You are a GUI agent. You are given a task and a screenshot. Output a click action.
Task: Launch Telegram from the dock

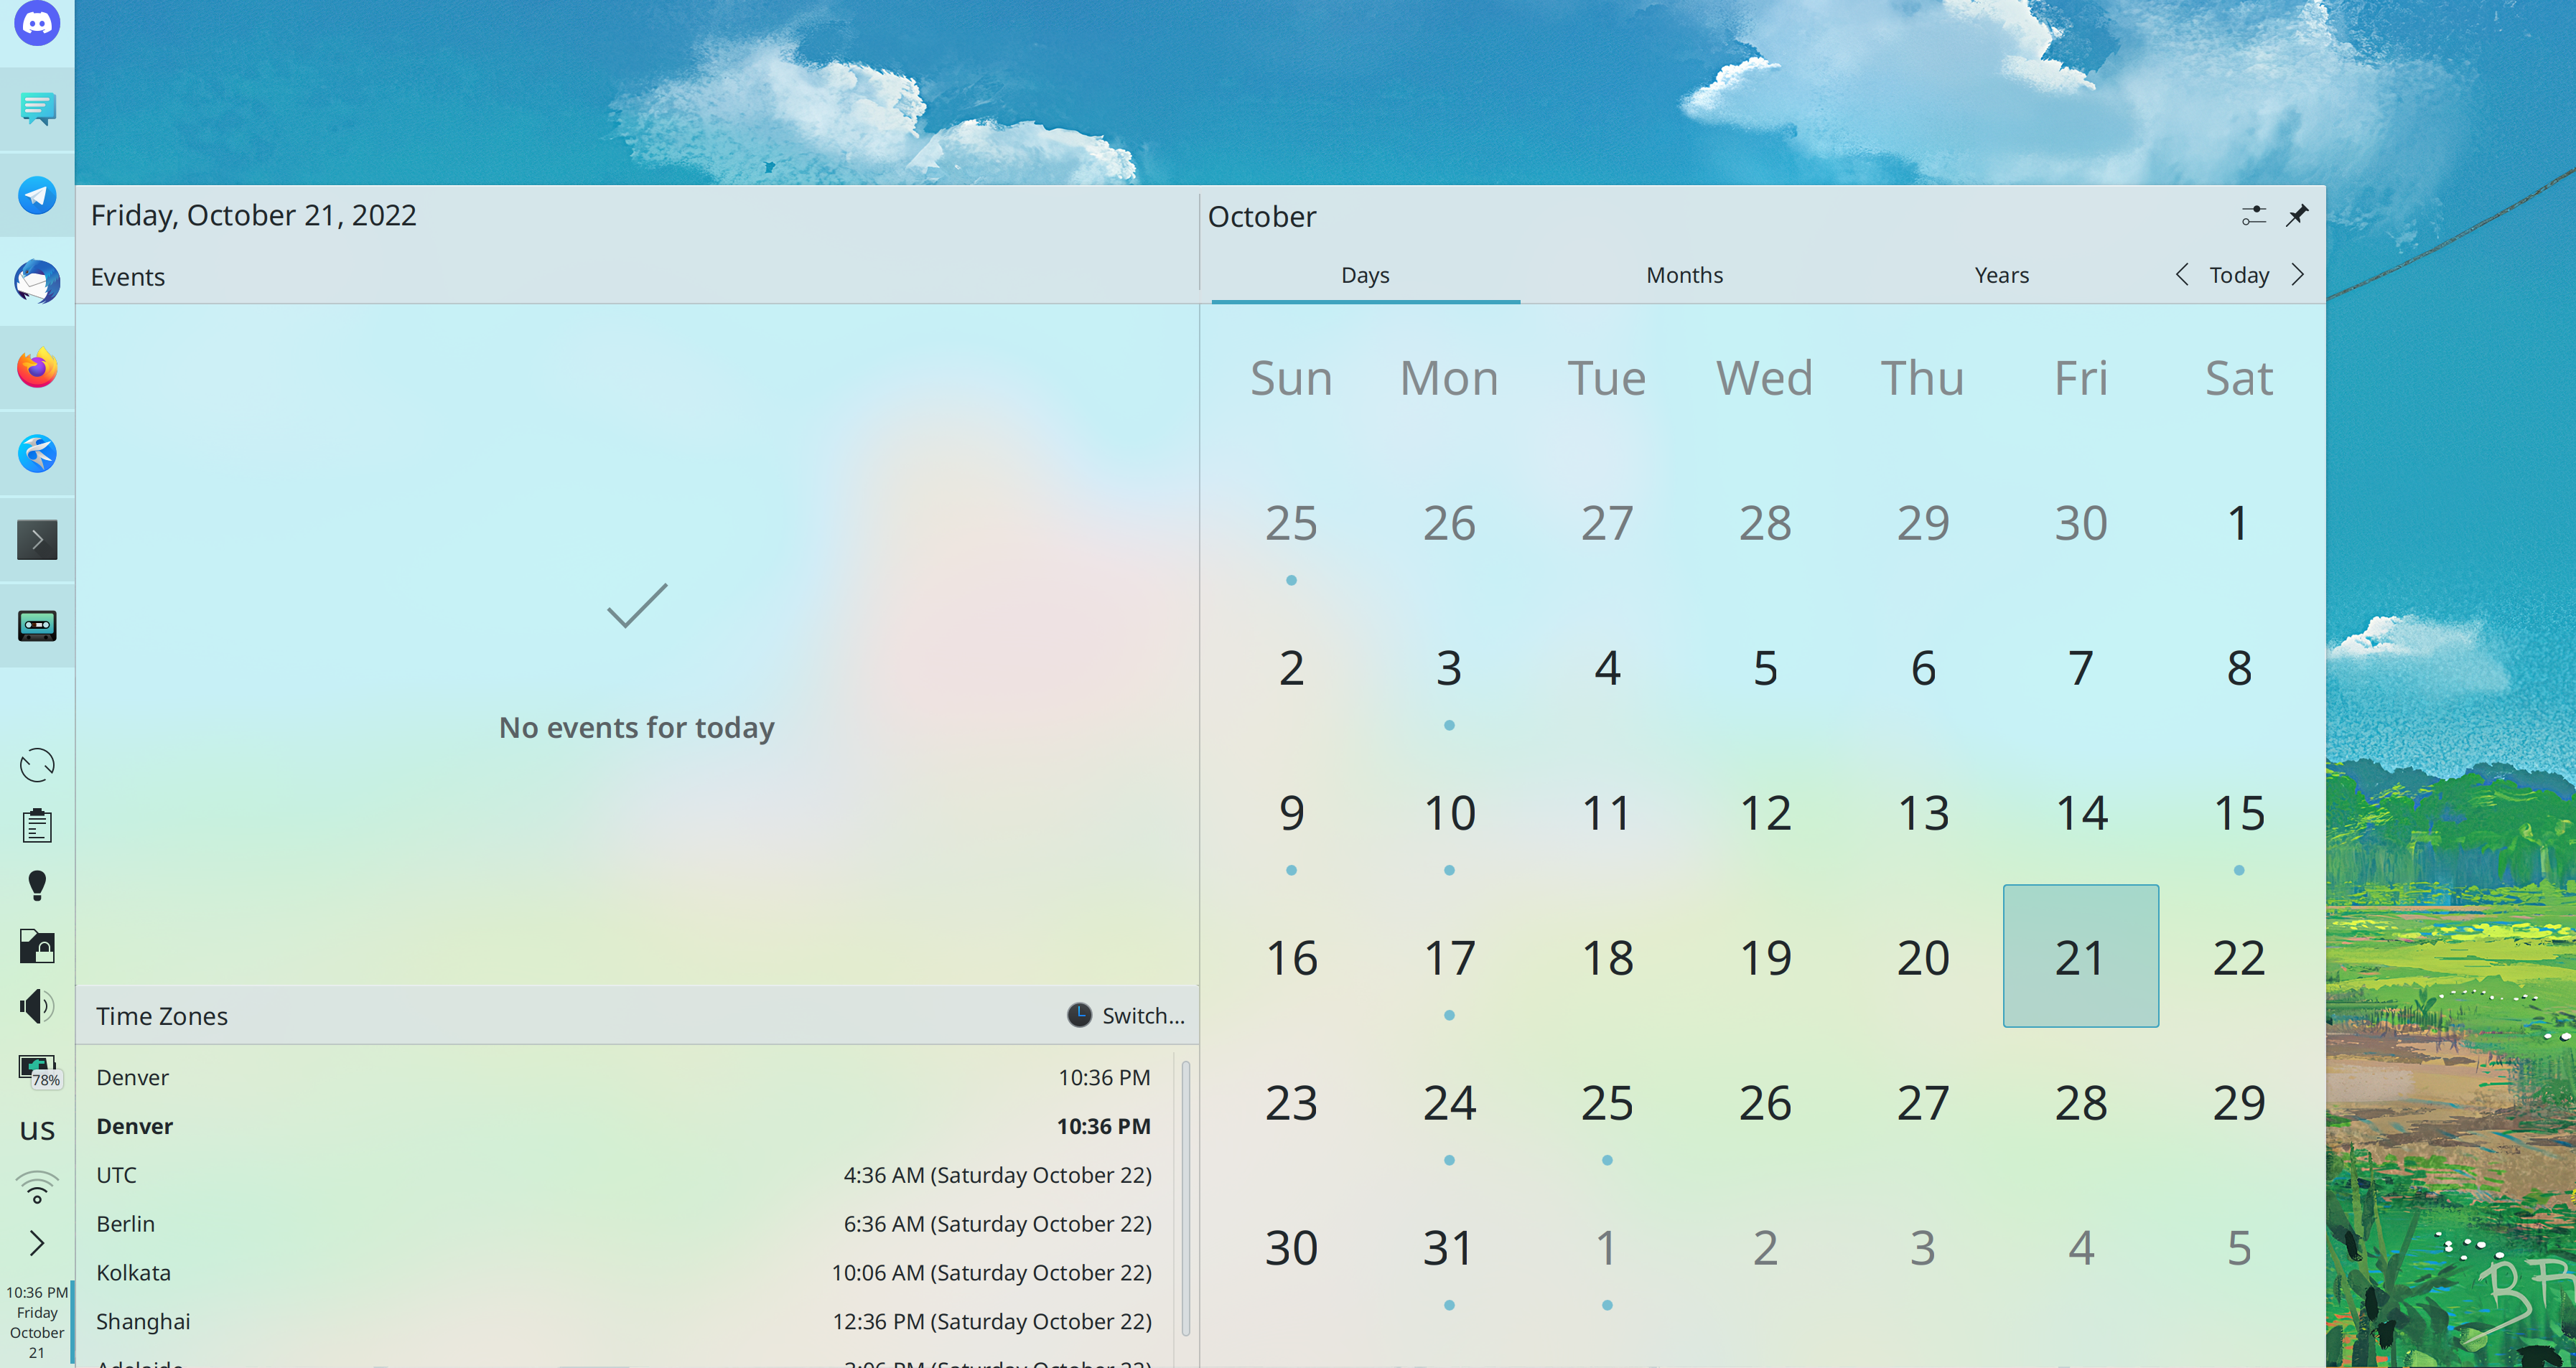coord(37,195)
